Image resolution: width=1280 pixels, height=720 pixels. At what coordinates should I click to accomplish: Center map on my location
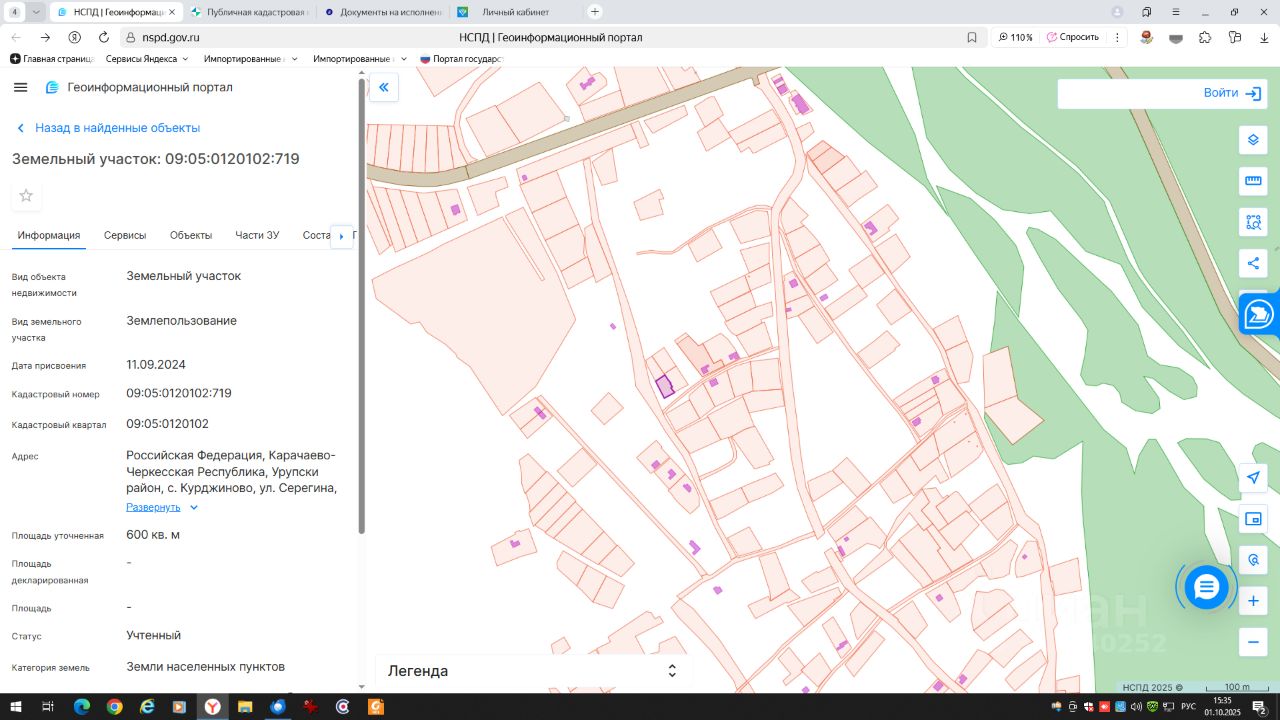[x=1253, y=477]
